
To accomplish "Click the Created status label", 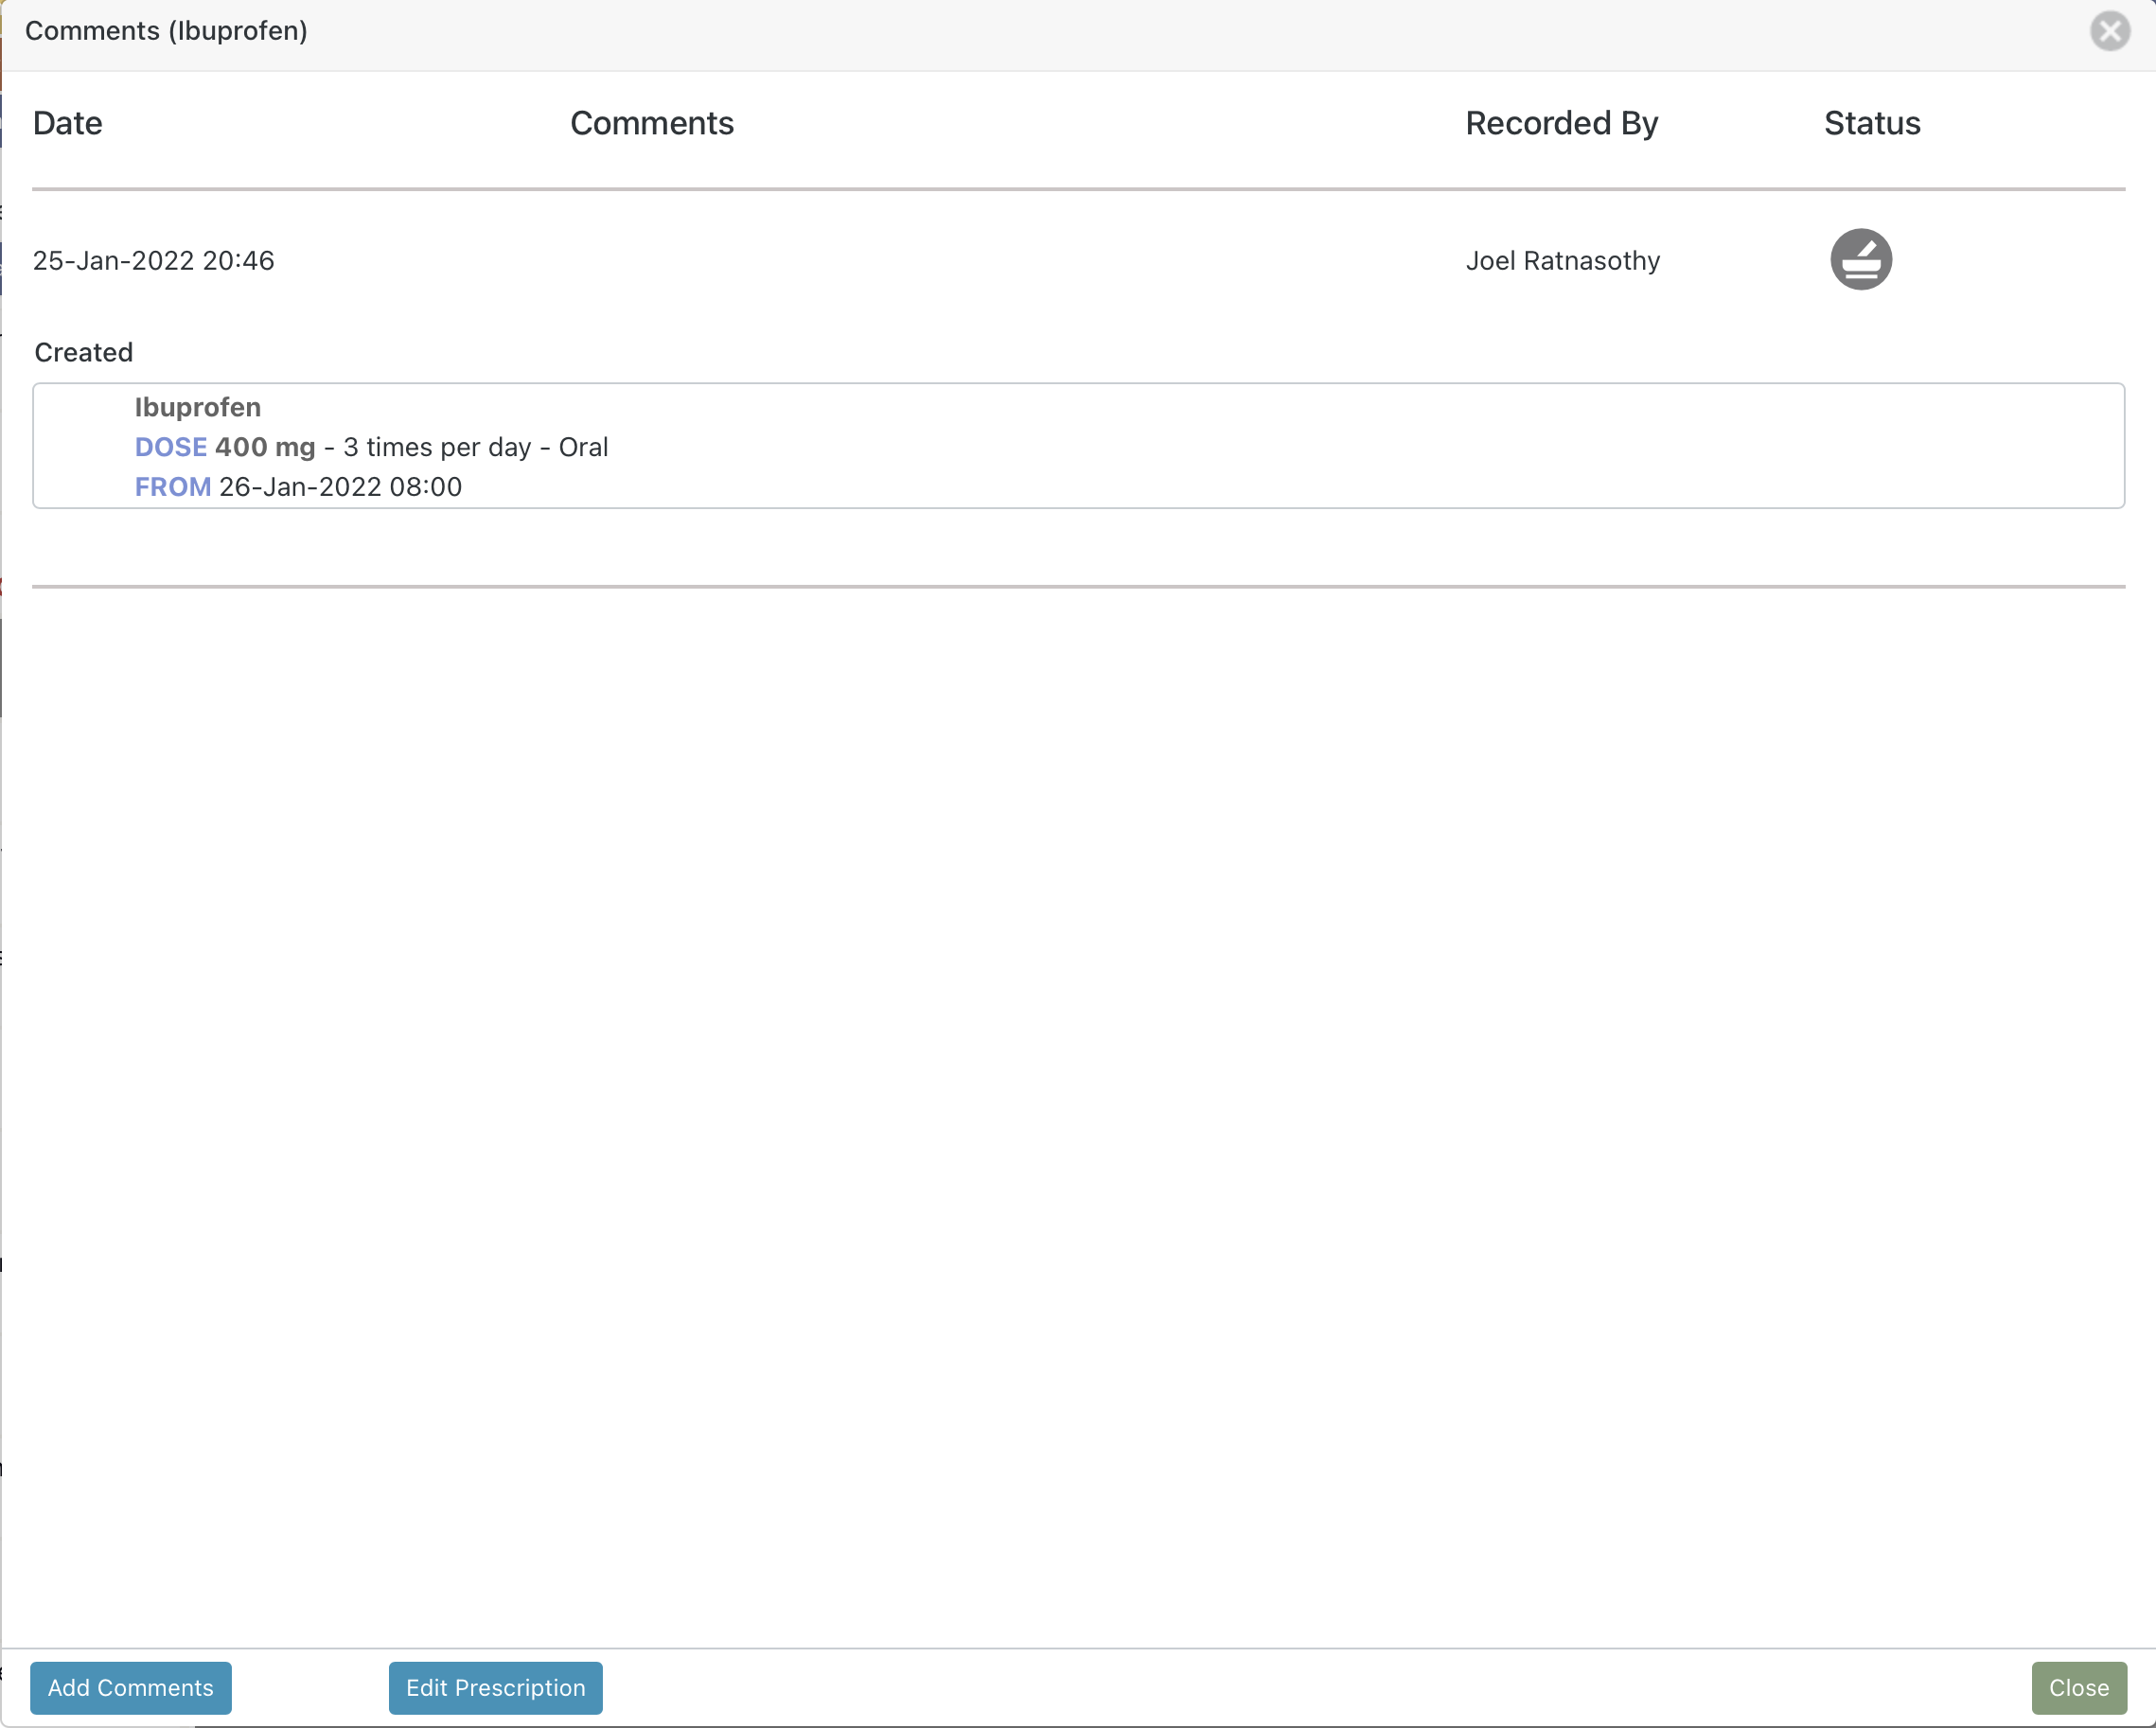I will [x=84, y=352].
